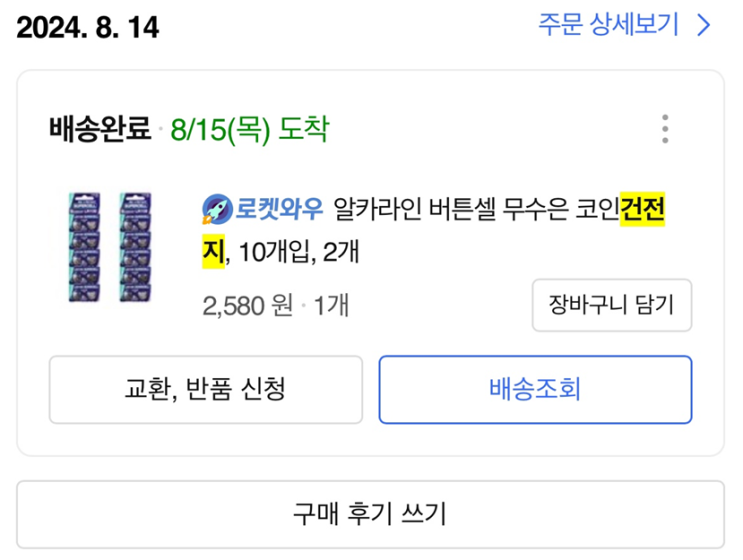Click the 1개 quantity text
The width and height of the screenshot is (743, 560).
point(332,305)
